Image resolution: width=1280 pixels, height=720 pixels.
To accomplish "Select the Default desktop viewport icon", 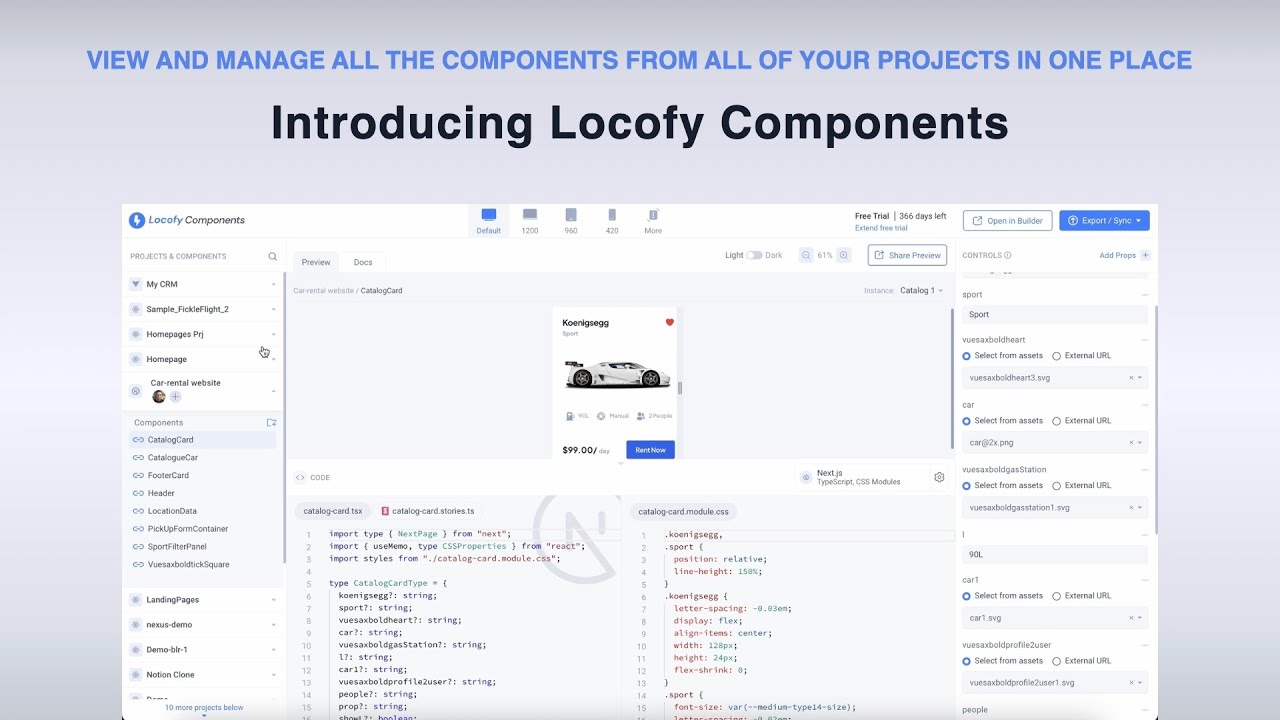I will tap(489, 215).
